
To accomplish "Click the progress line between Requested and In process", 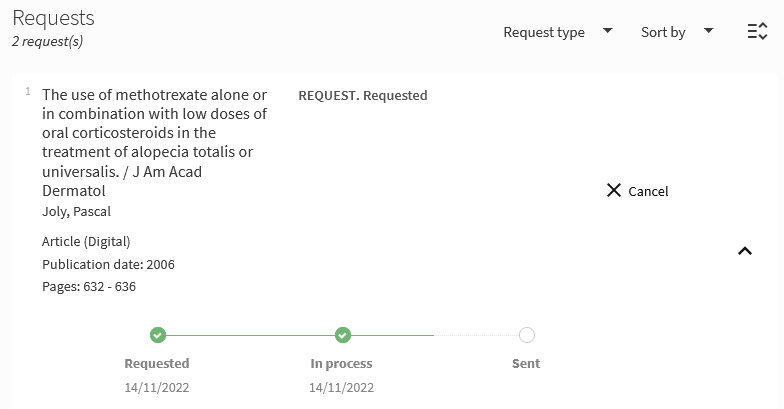I will point(250,335).
